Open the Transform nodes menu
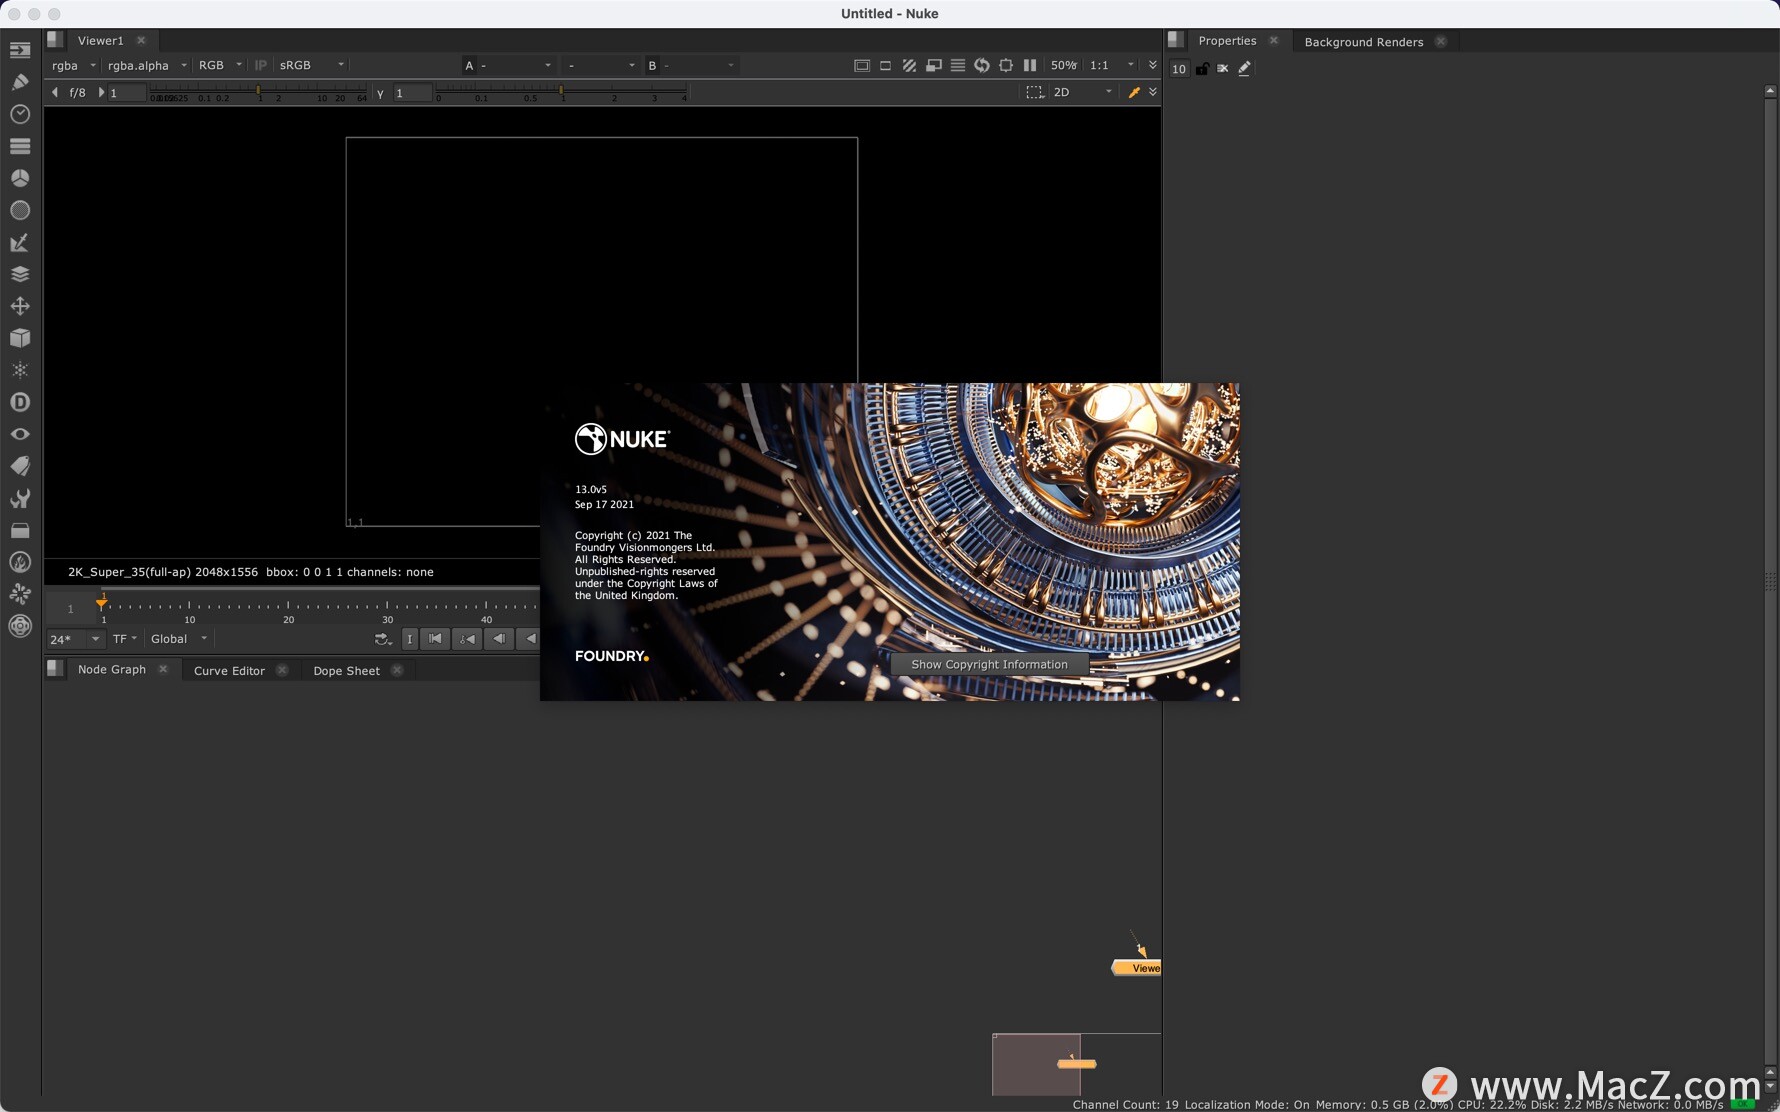 coord(20,306)
